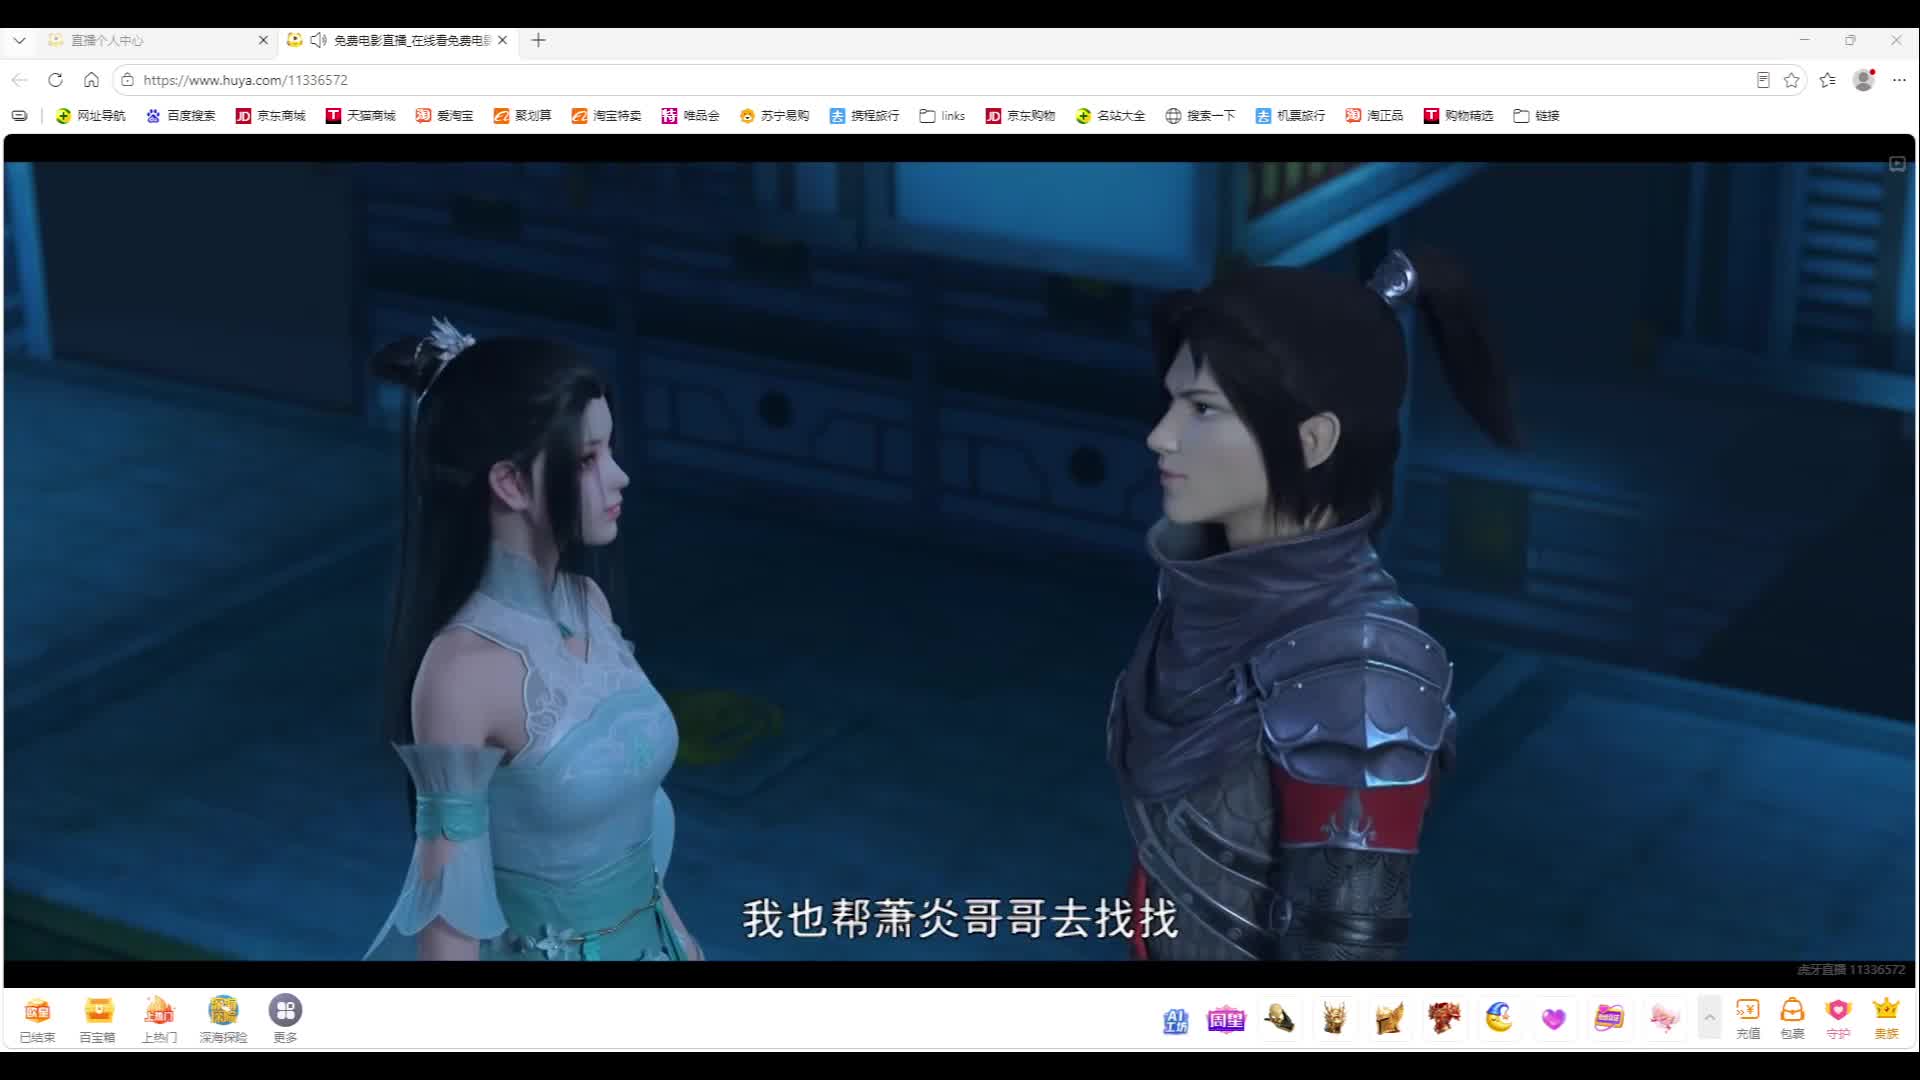Open the 贵族 crown icon
Screen dimensions: 1920x1080
click(1886, 1018)
